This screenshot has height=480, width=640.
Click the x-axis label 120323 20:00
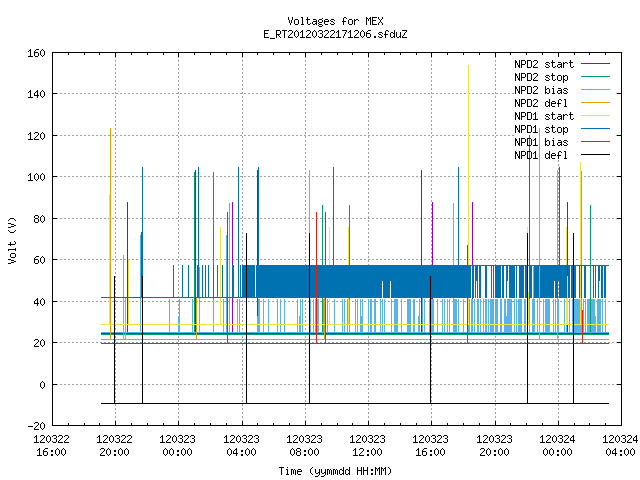tap(494, 446)
